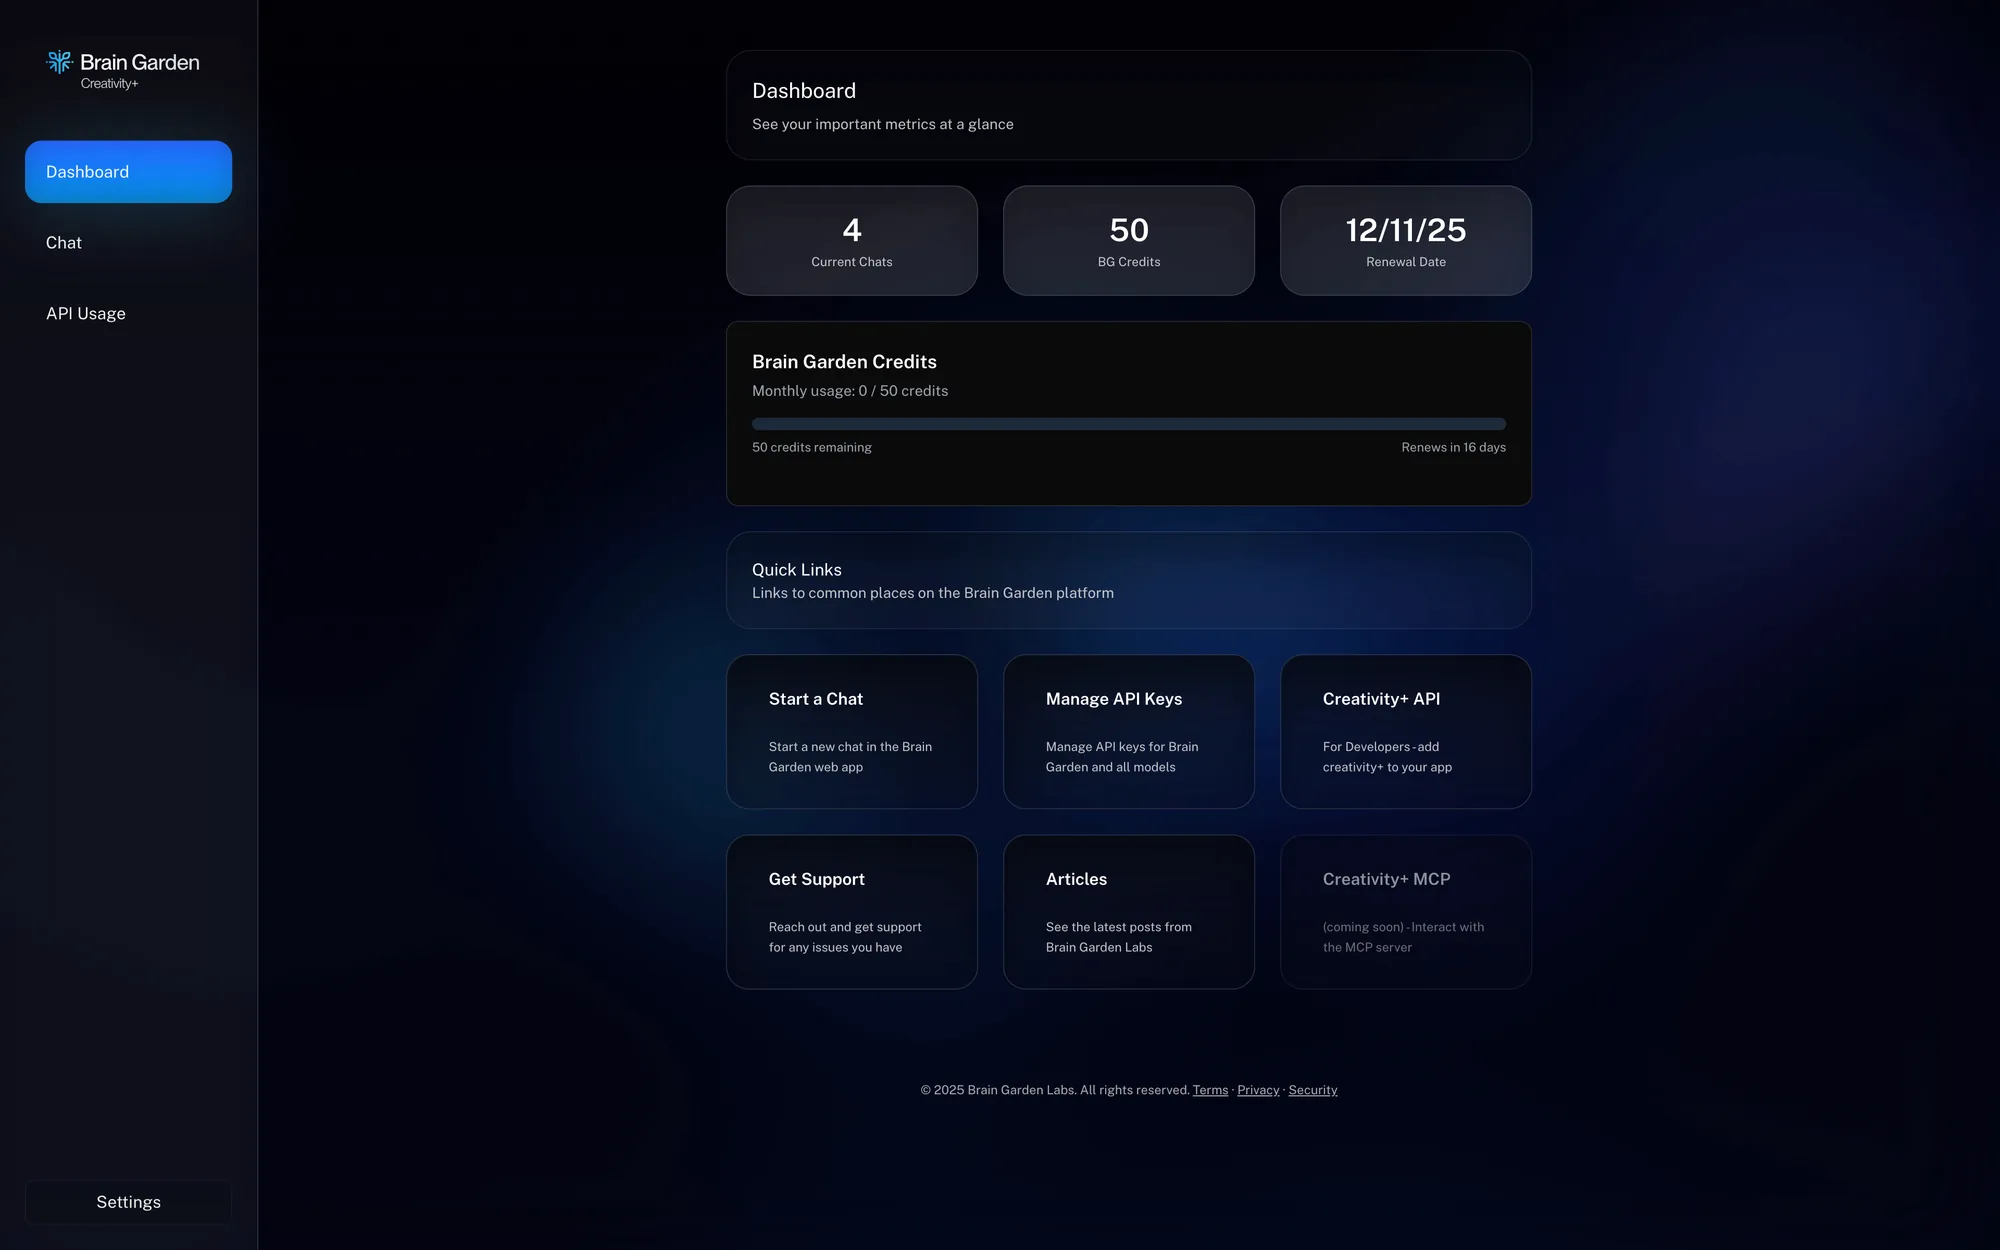The height and width of the screenshot is (1250, 2000).
Task: Click 'Links to common places on the Brain Garden platform'
Action: point(933,593)
